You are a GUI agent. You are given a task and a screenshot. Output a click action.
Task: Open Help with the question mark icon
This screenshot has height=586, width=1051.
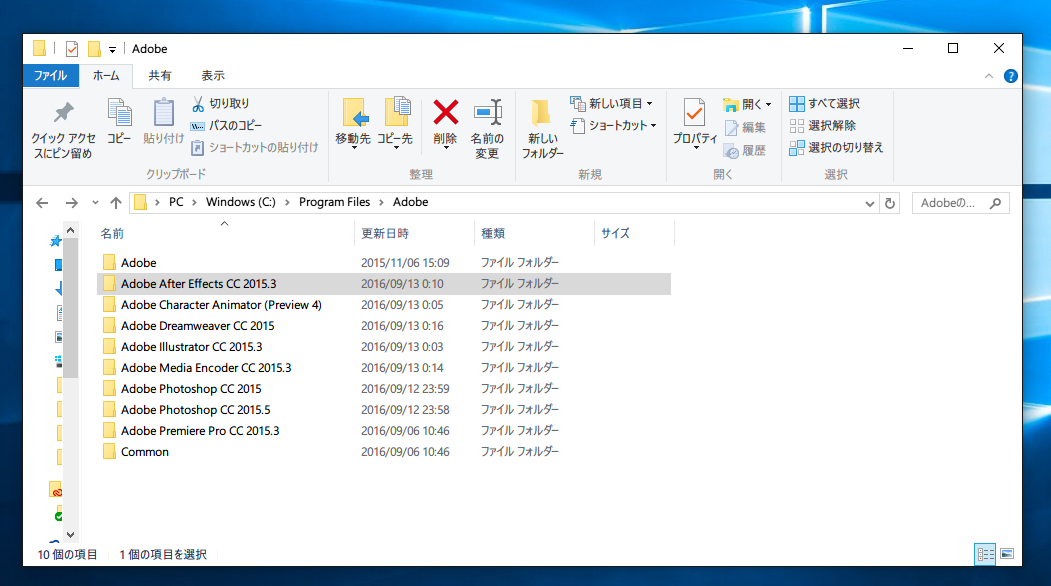pos(1011,76)
